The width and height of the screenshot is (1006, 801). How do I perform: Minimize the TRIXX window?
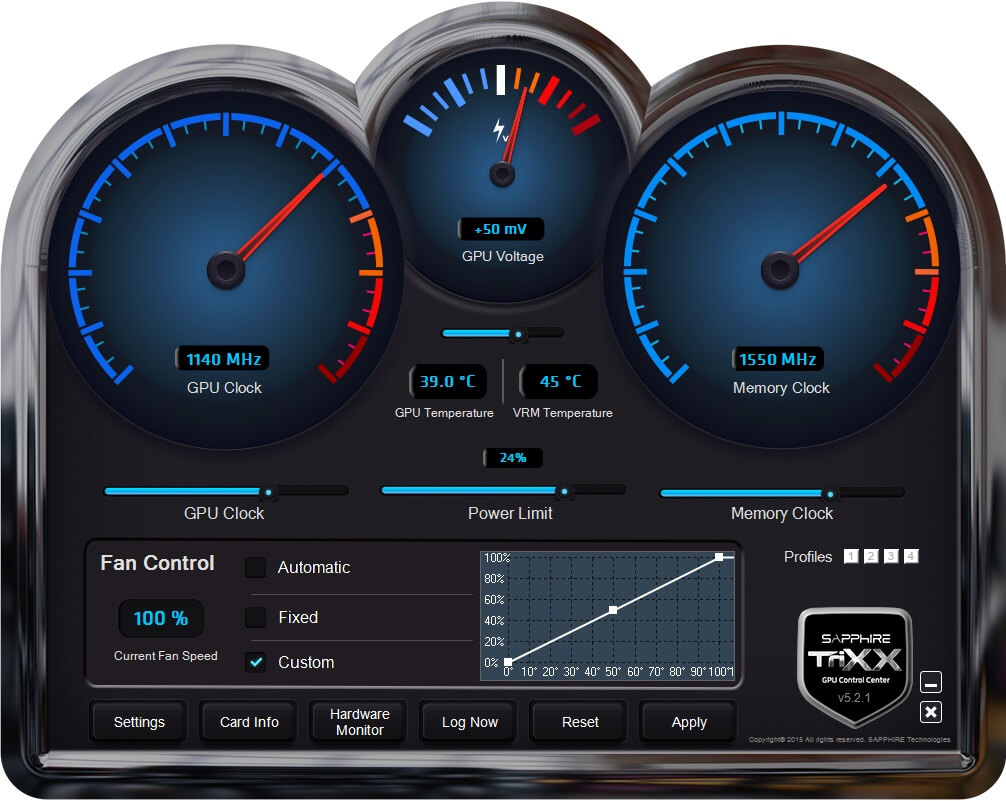point(931,684)
